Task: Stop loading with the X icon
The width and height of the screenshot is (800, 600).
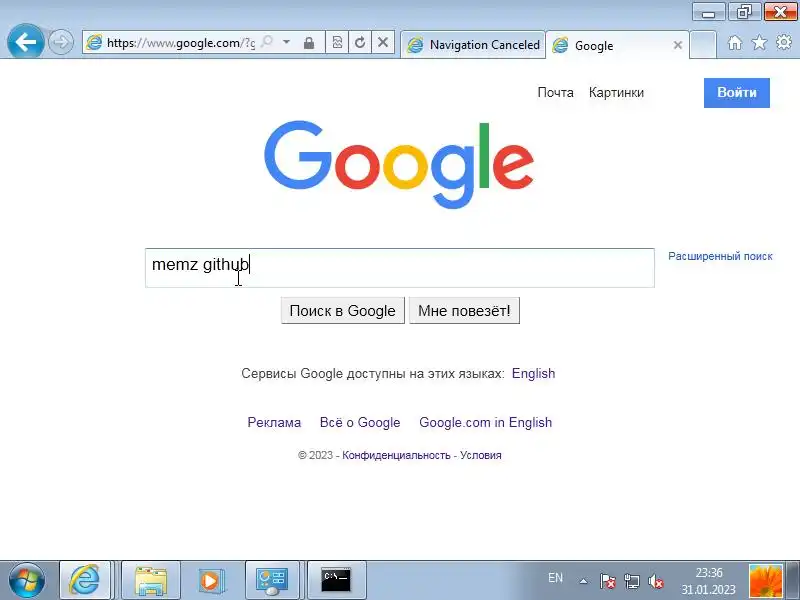Action: pos(383,42)
